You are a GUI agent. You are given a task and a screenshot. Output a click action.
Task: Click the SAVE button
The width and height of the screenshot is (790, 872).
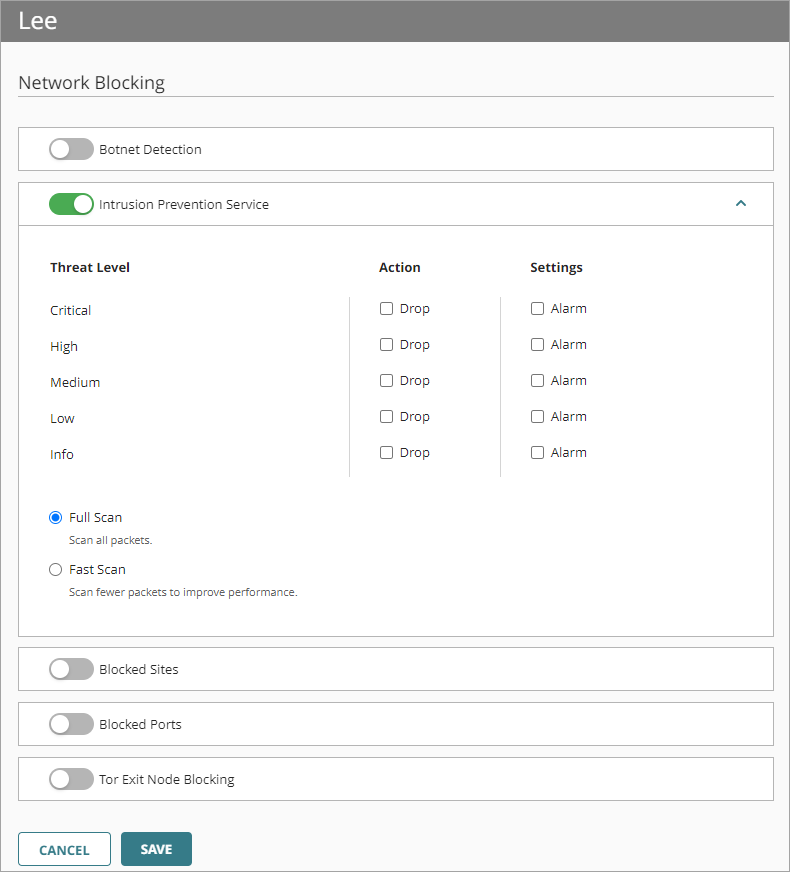pos(156,848)
